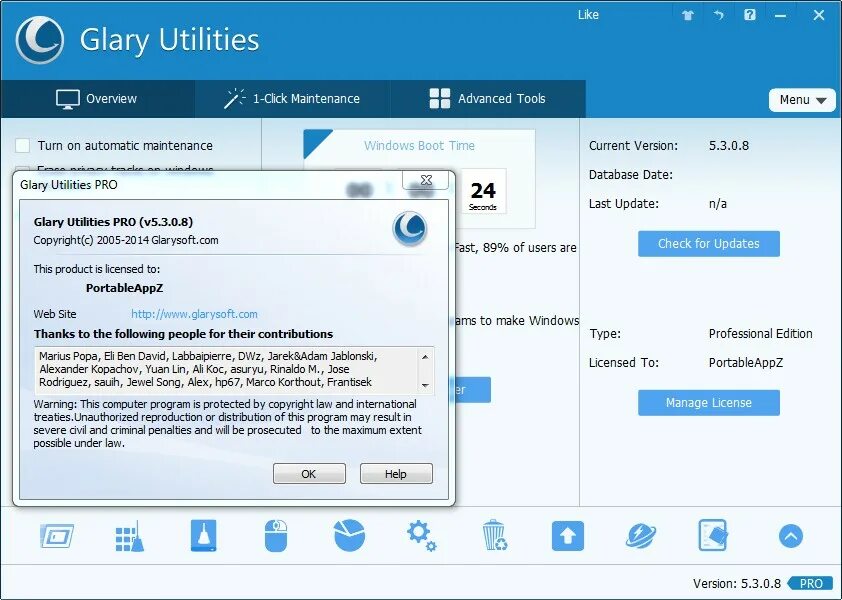
Task: Switch to the 1-Click Maintenance tab
Action: 294,99
